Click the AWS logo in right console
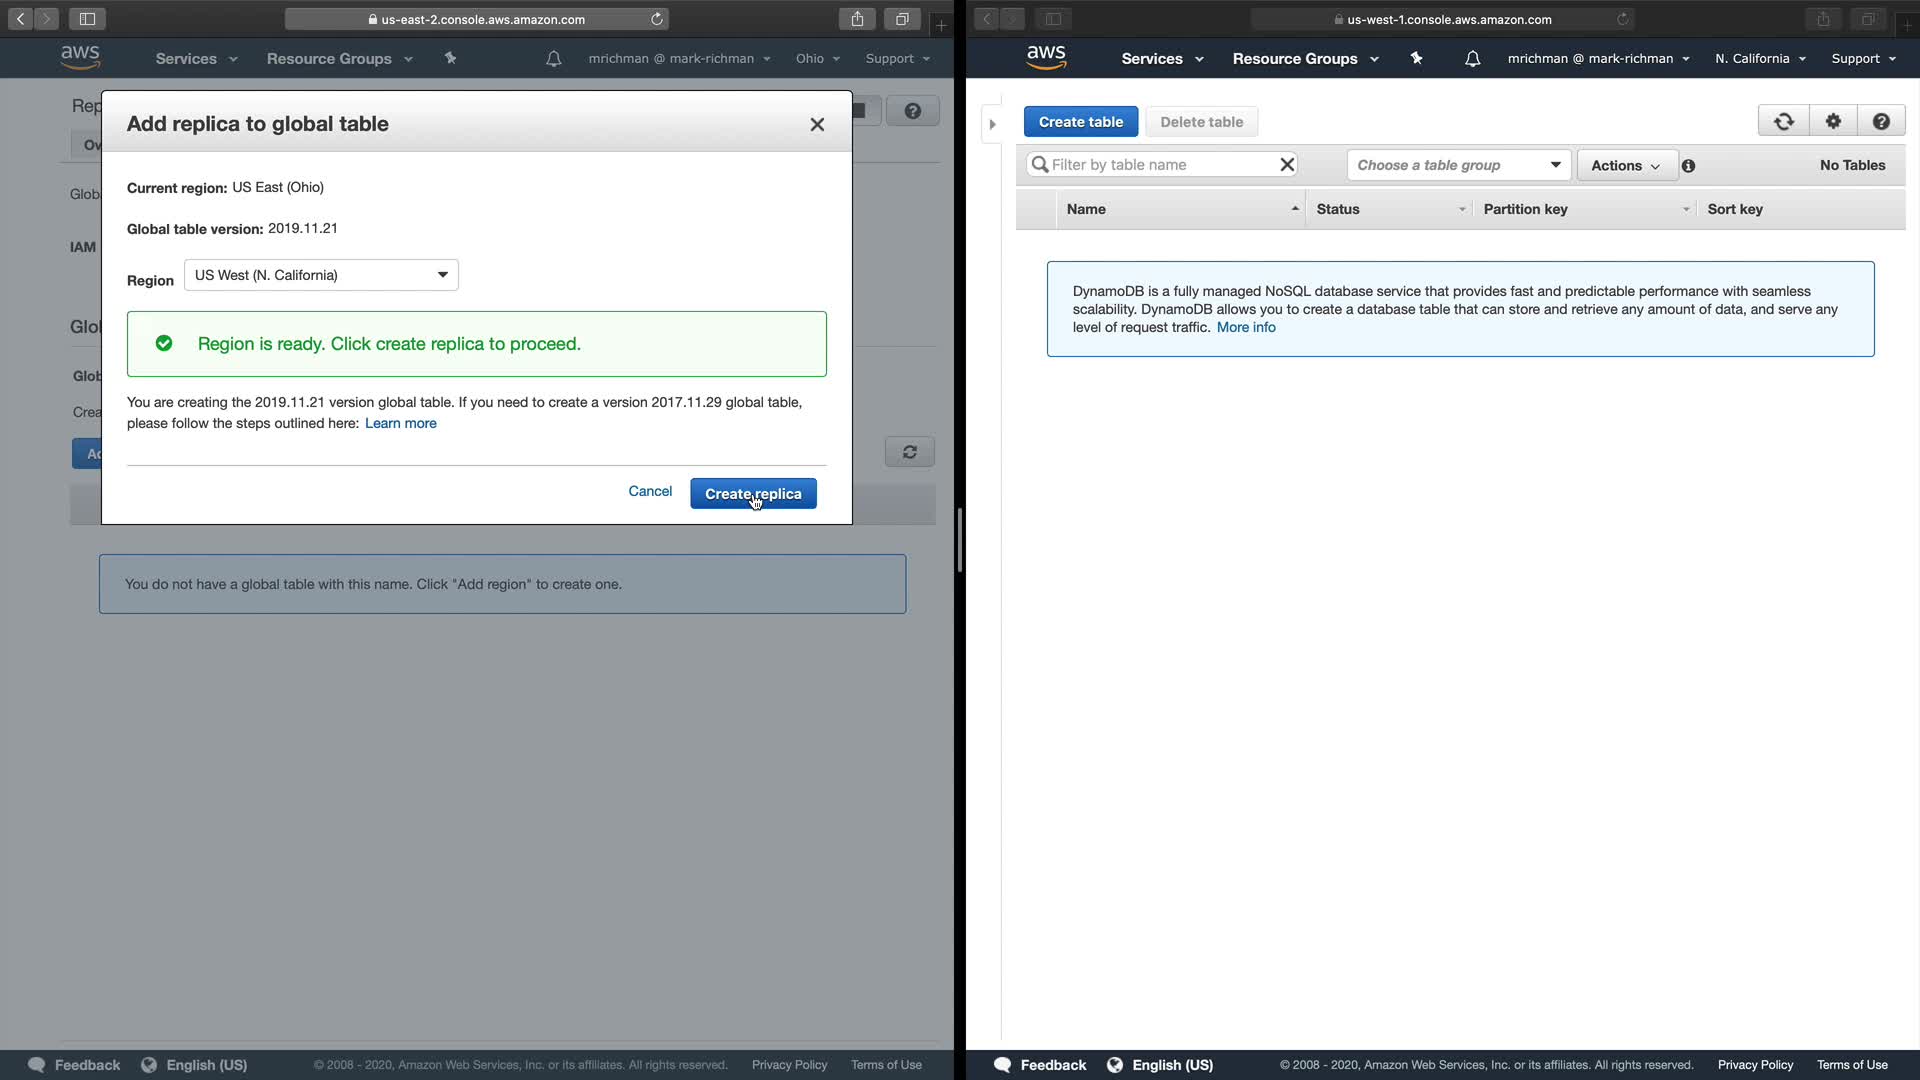The image size is (1920, 1080). pyautogui.click(x=1046, y=58)
